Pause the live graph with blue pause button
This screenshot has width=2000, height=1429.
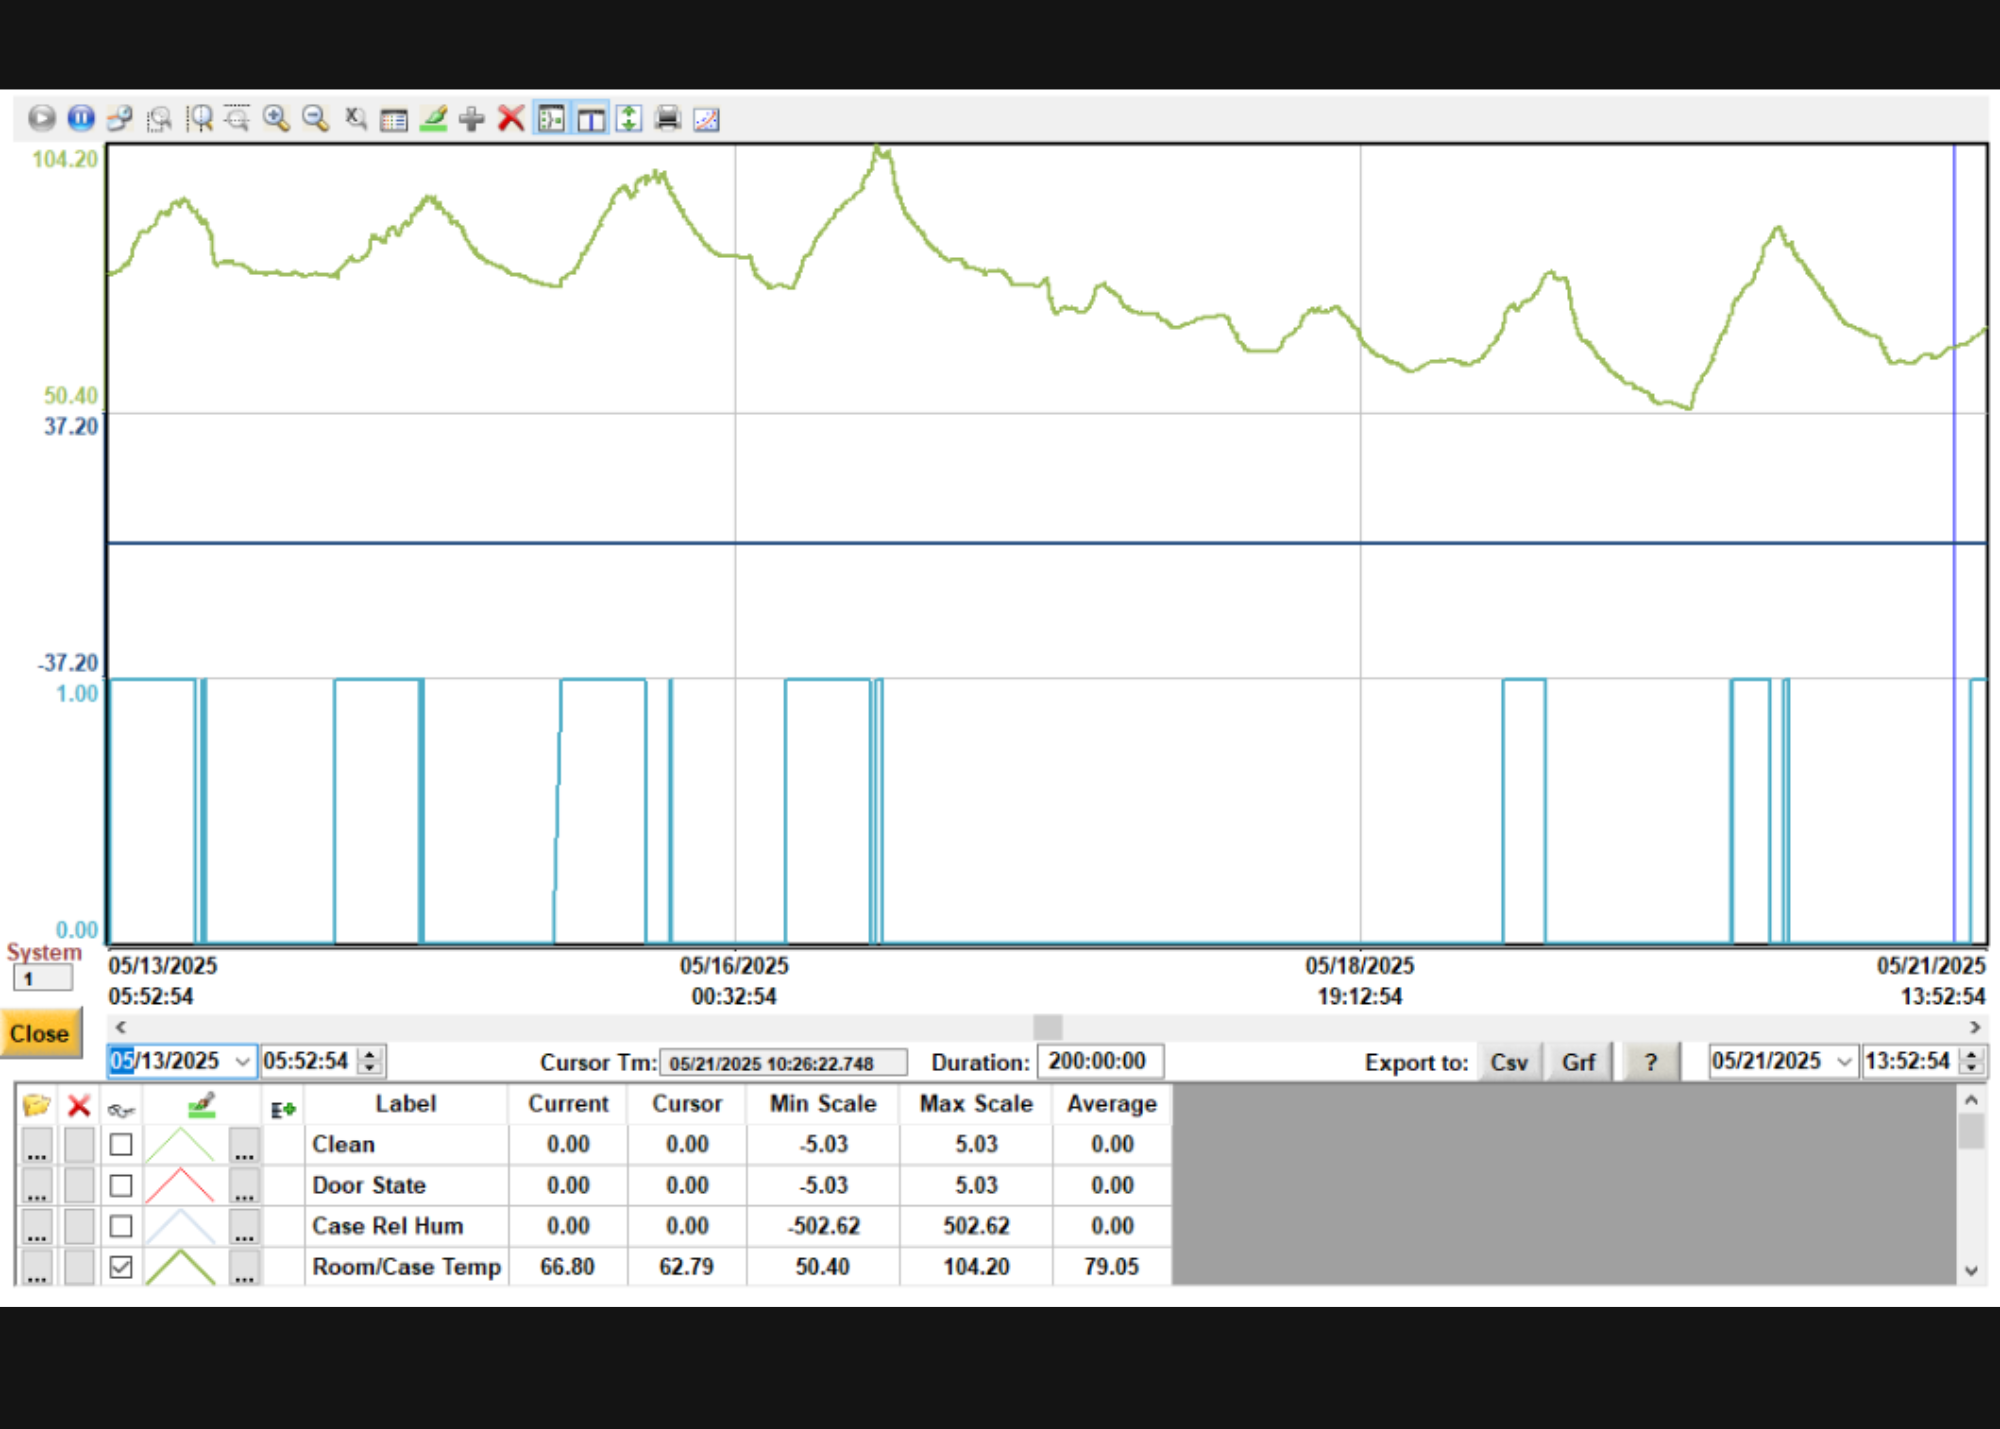point(81,119)
